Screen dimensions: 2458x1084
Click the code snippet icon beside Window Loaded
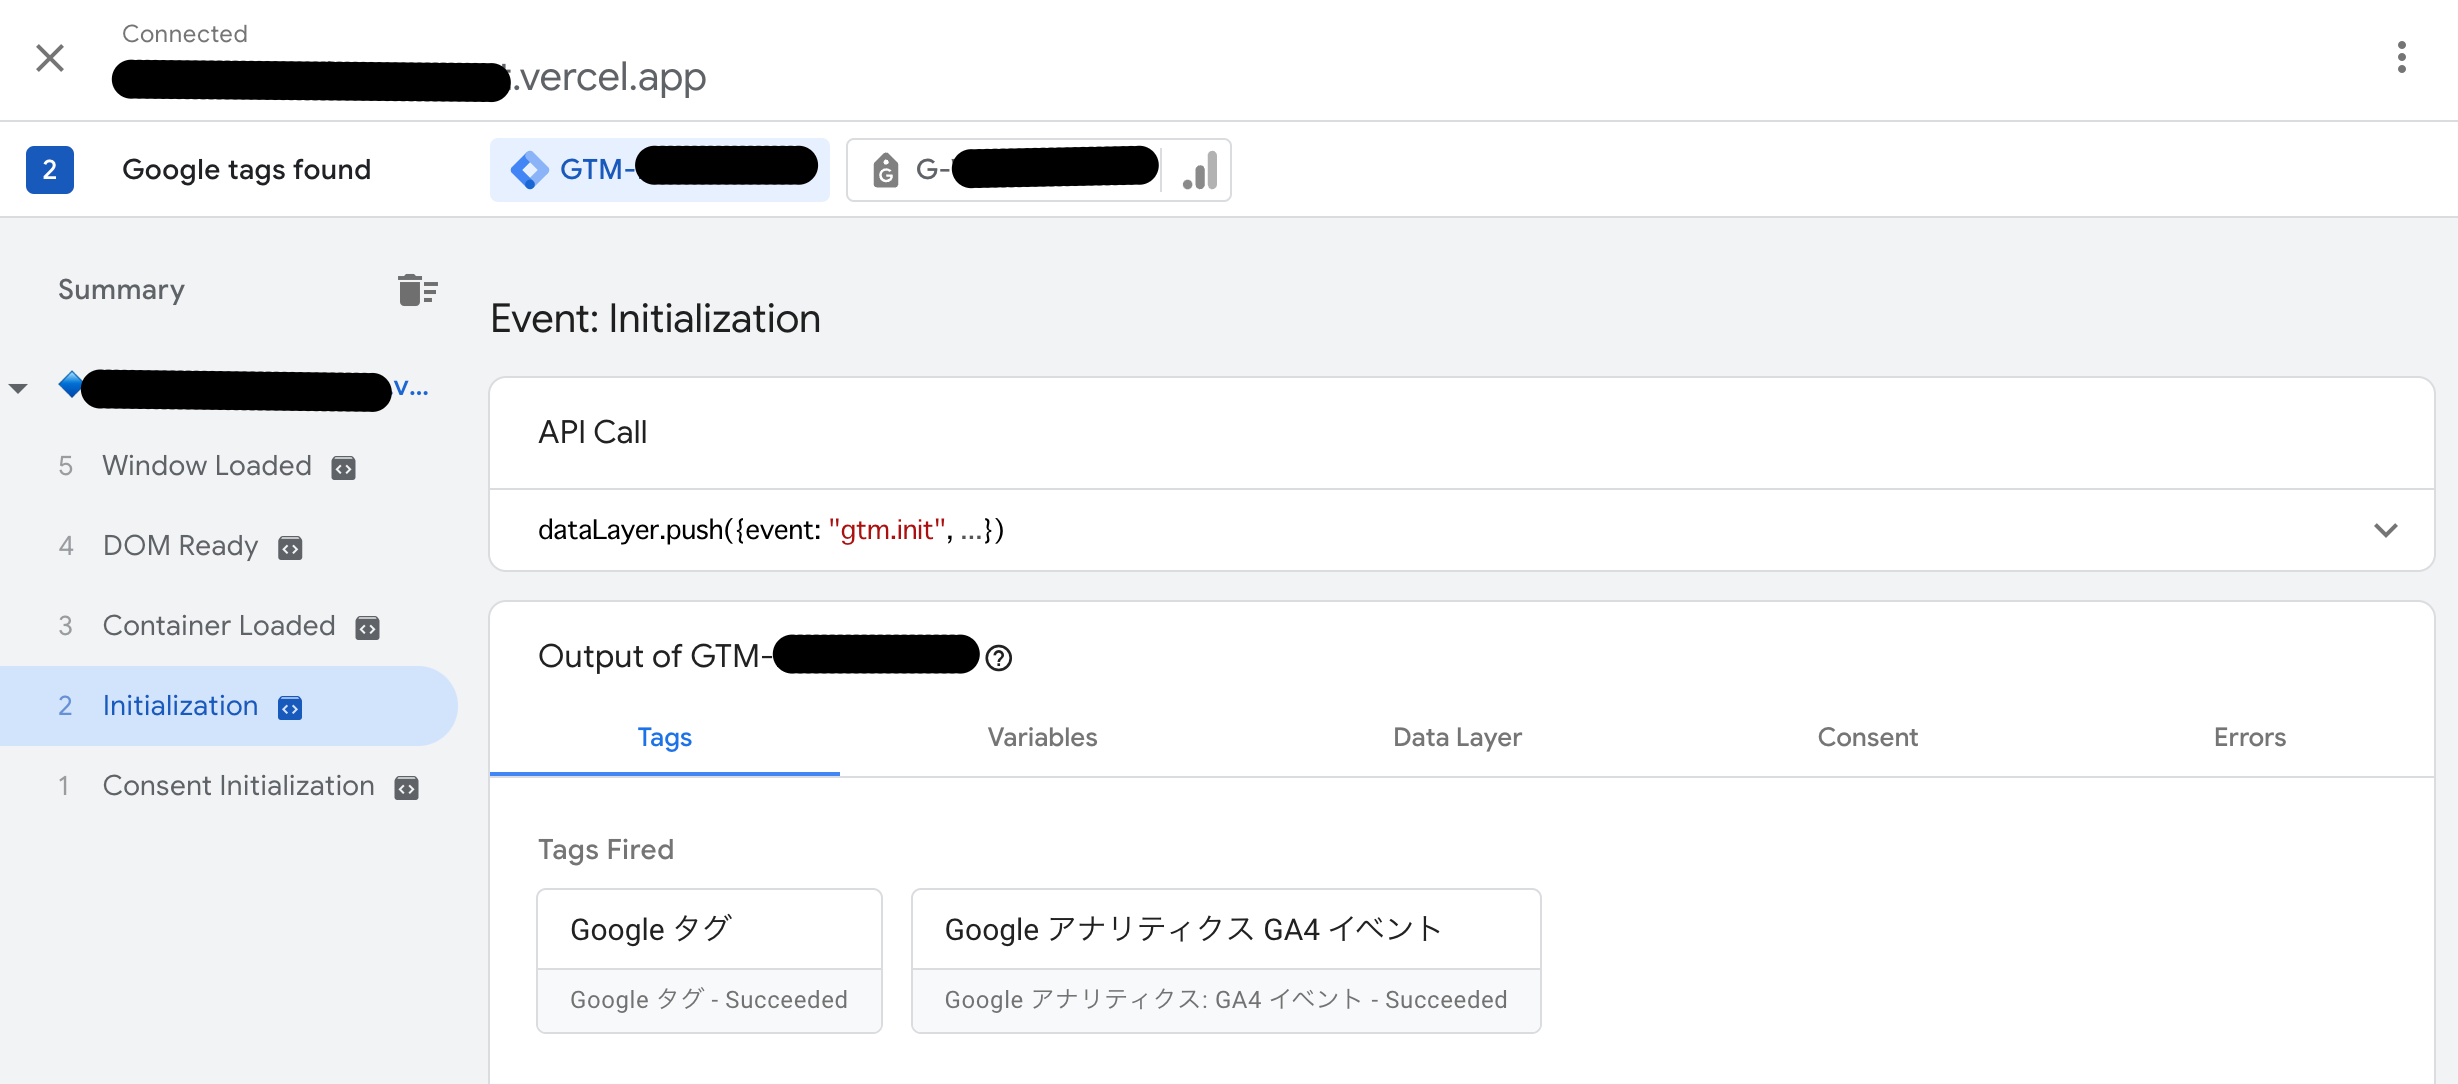click(x=343, y=466)
